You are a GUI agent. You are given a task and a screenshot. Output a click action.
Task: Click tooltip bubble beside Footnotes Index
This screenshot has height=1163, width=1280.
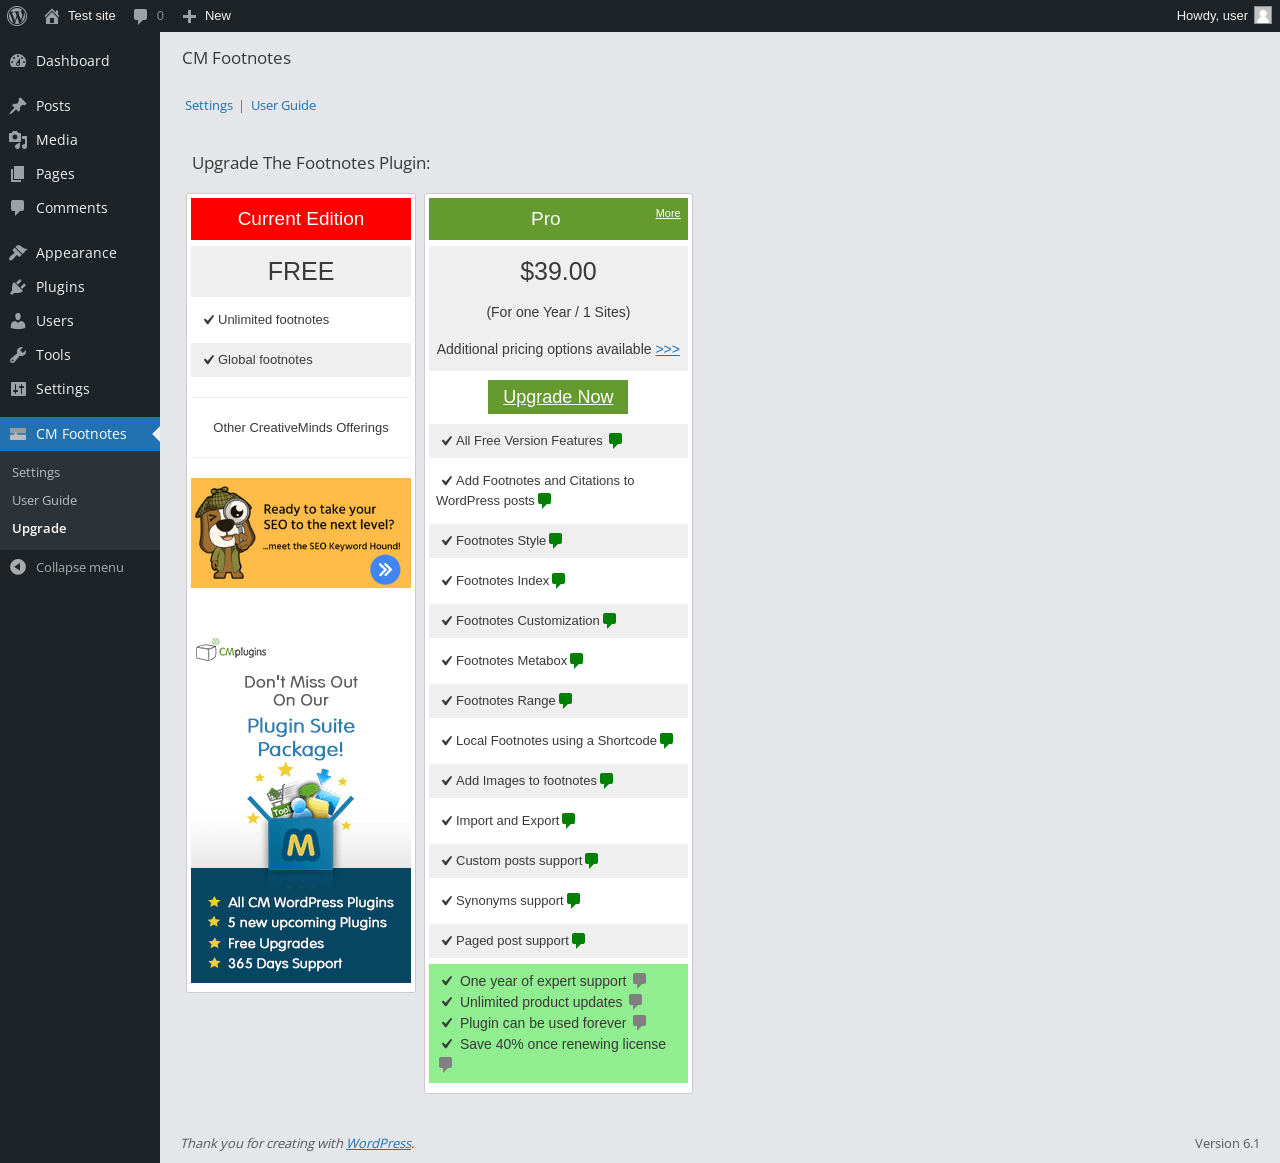[x=559, y=581]
